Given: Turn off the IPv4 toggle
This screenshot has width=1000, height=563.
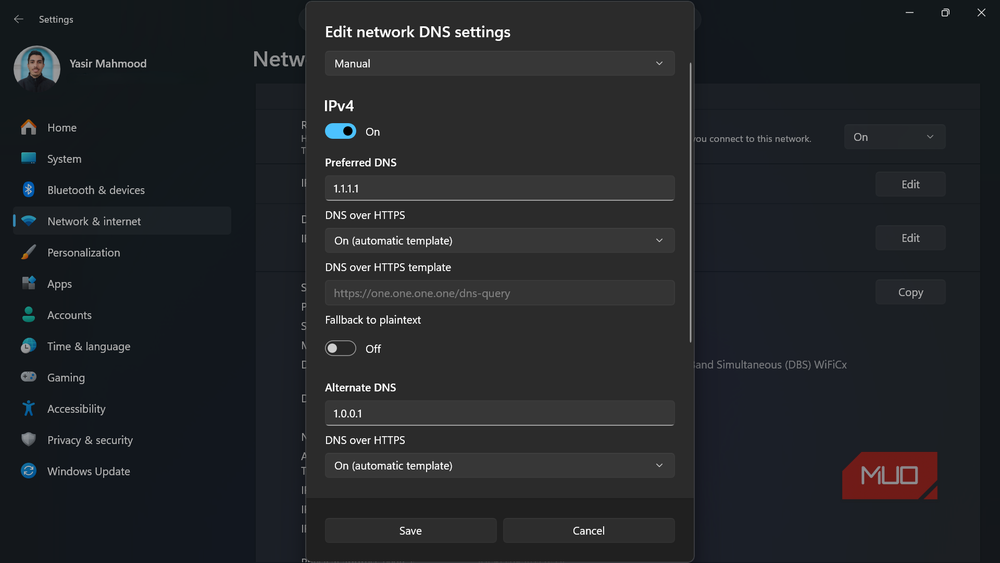Looking at the screenshot, I should [341, 131].
